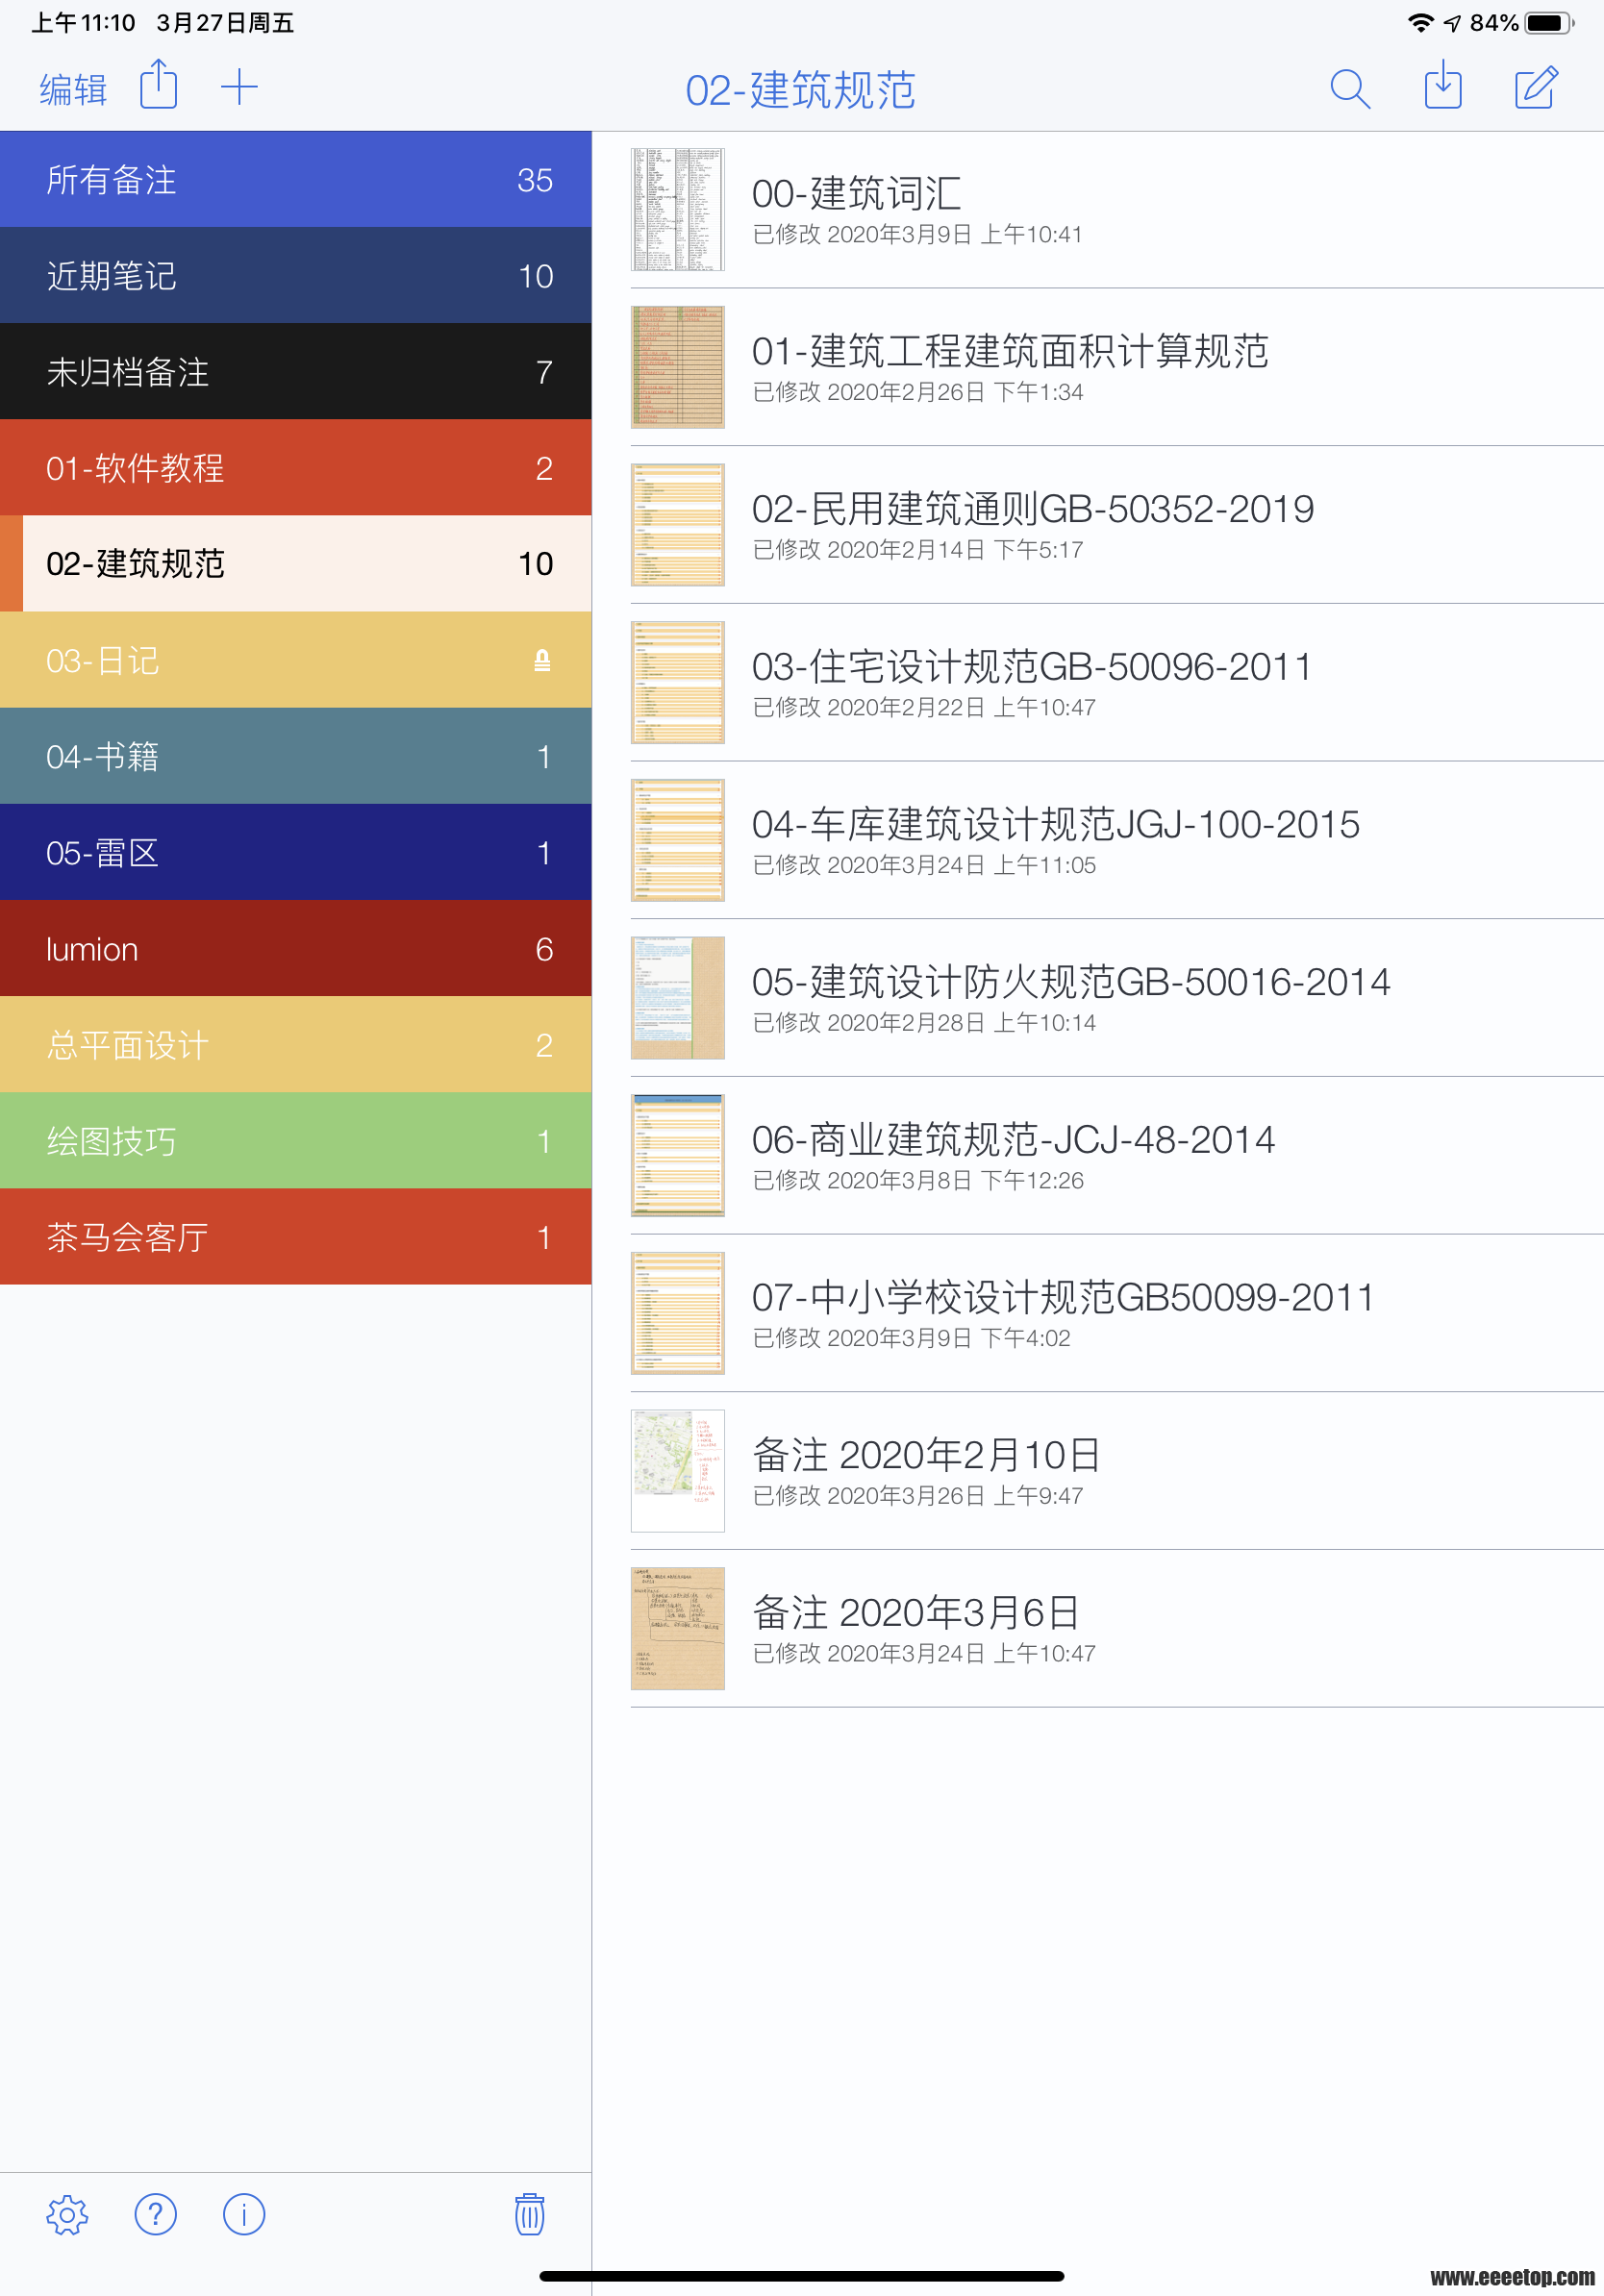Select 近期笔记 category
This screenshot has width=1604, height=2296.
tap(296, 275)
